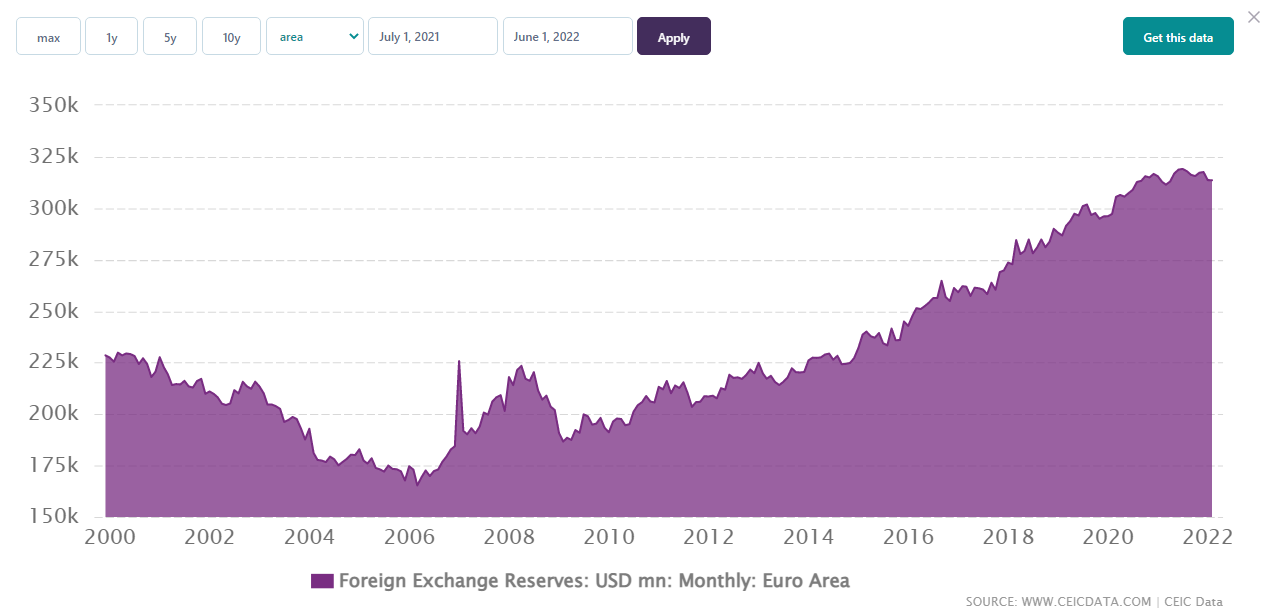Close the chart panel with the X icon
Viewport: 1274px width, 612px height.
pos(1254,17)
